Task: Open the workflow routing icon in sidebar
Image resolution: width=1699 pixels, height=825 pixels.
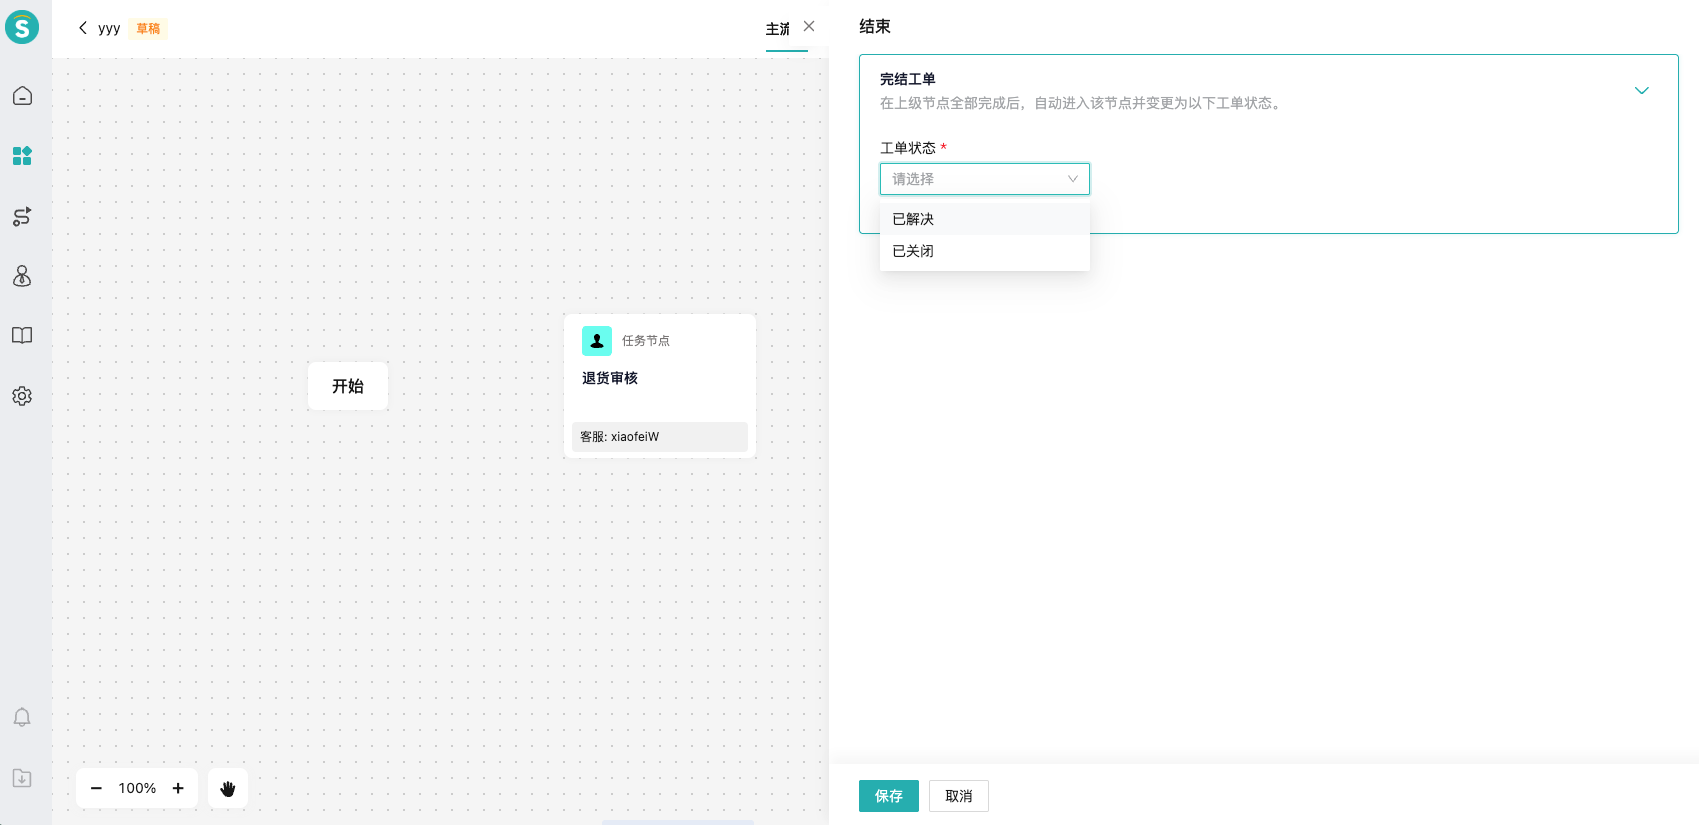Action: point(22,216)
